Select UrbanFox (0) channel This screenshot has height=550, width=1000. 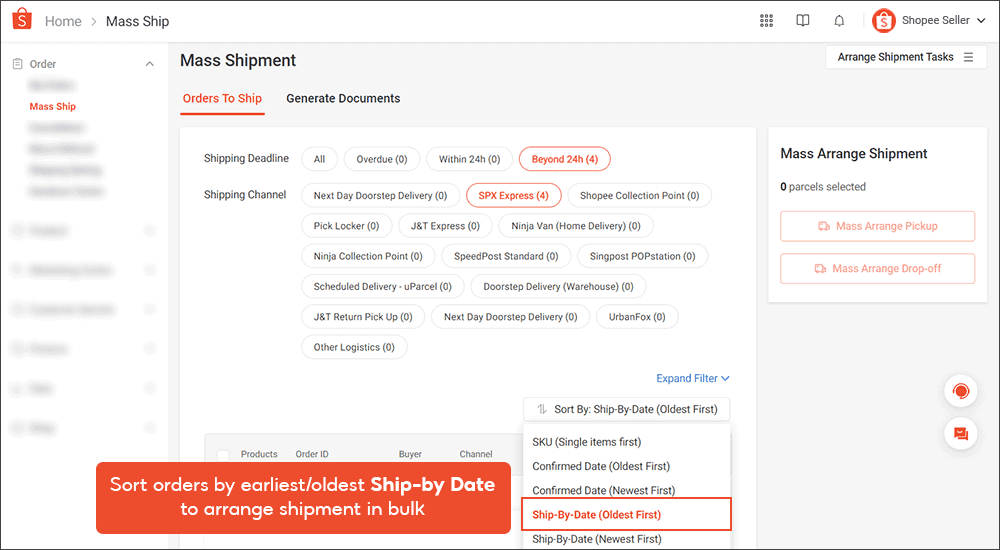637,316
